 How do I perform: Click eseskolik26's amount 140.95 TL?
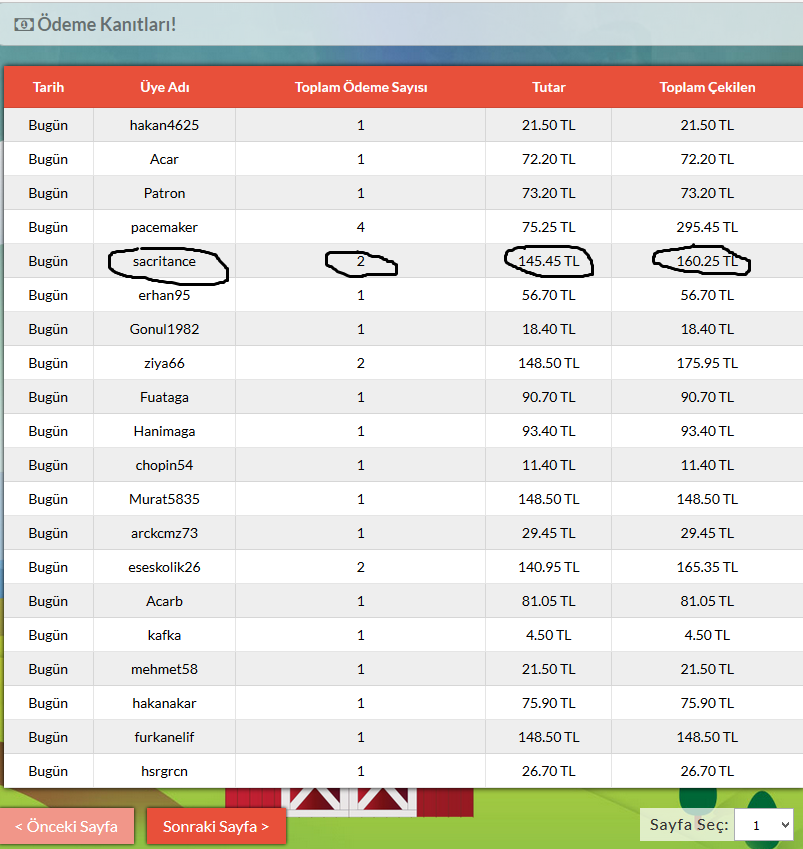tap(549, 567)
